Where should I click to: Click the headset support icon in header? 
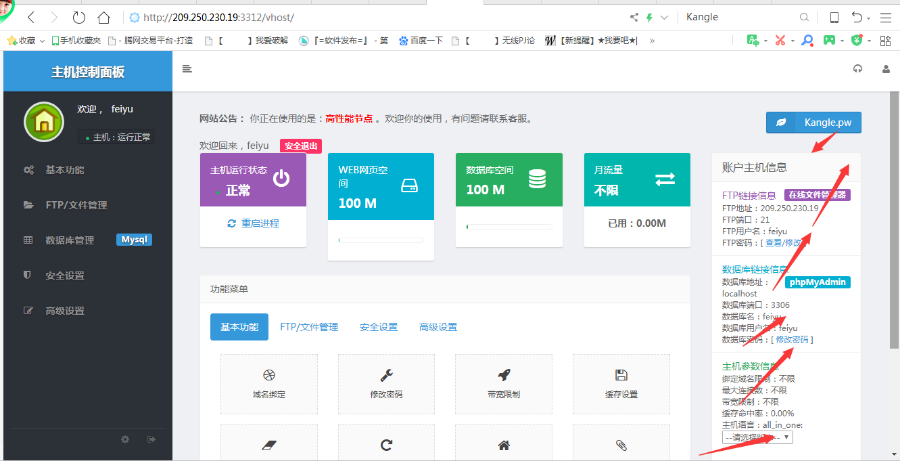click(x=858, y=69)
